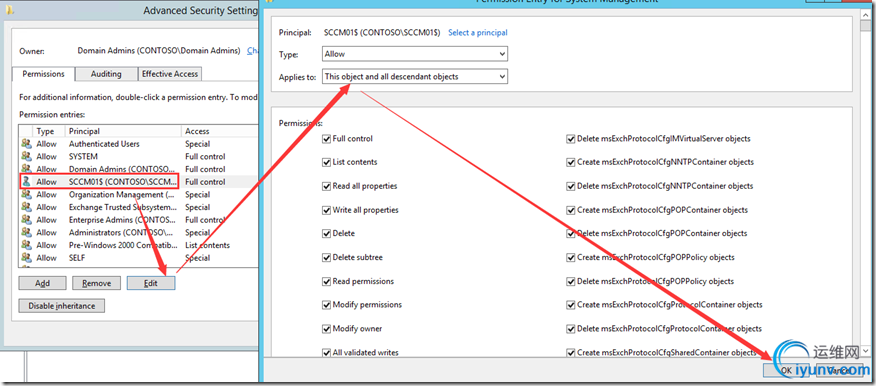Viewport: 876px width, 386px height.
Task: Toggle Create msExchProtocolCfgProtocolContainer objects checkbox
Action: (x=570, y=305)
